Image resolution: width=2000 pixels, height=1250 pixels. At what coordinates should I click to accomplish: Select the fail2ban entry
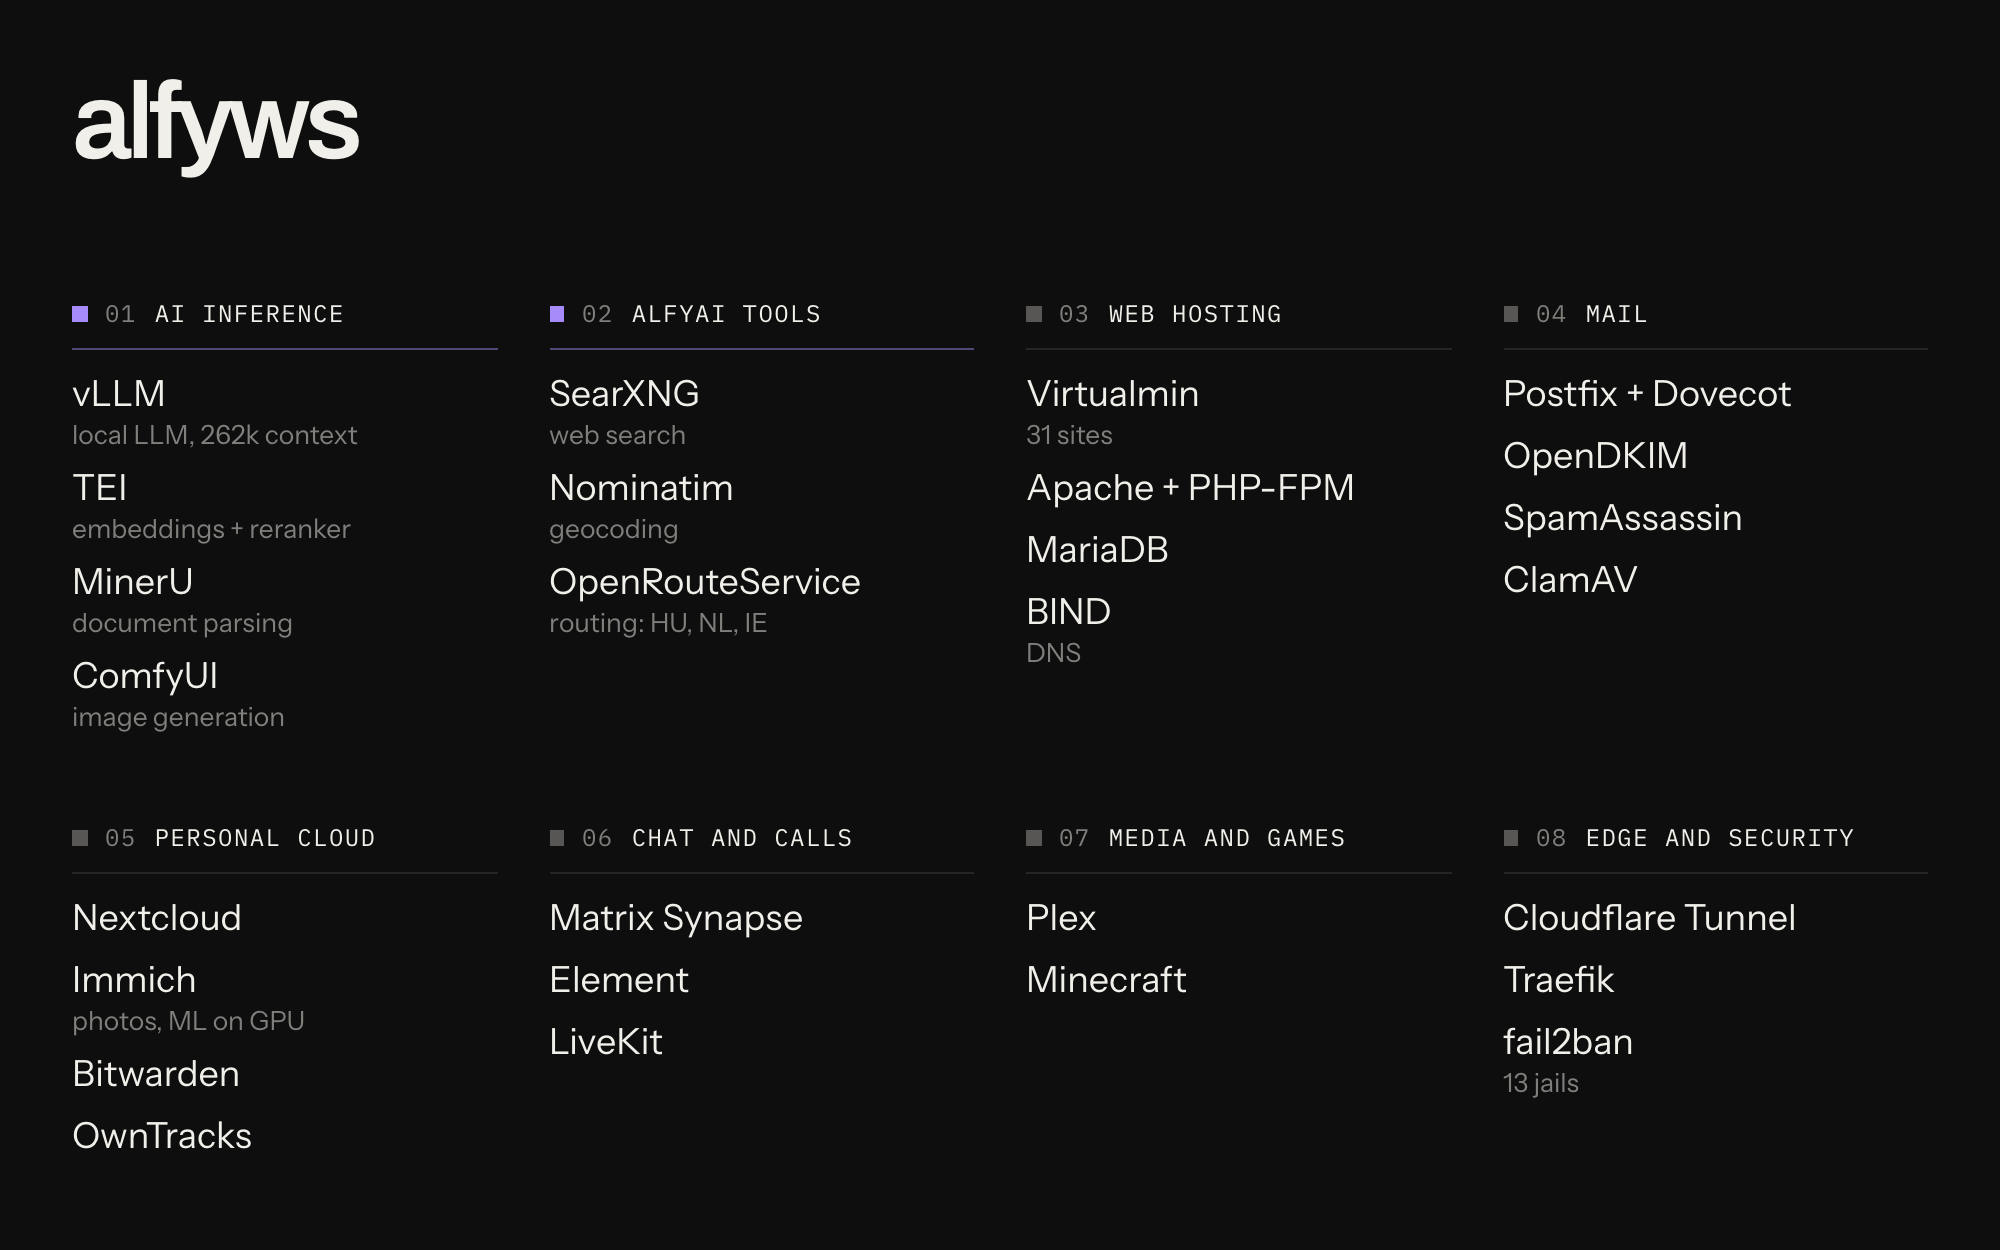click(x=1568, y=1042)
